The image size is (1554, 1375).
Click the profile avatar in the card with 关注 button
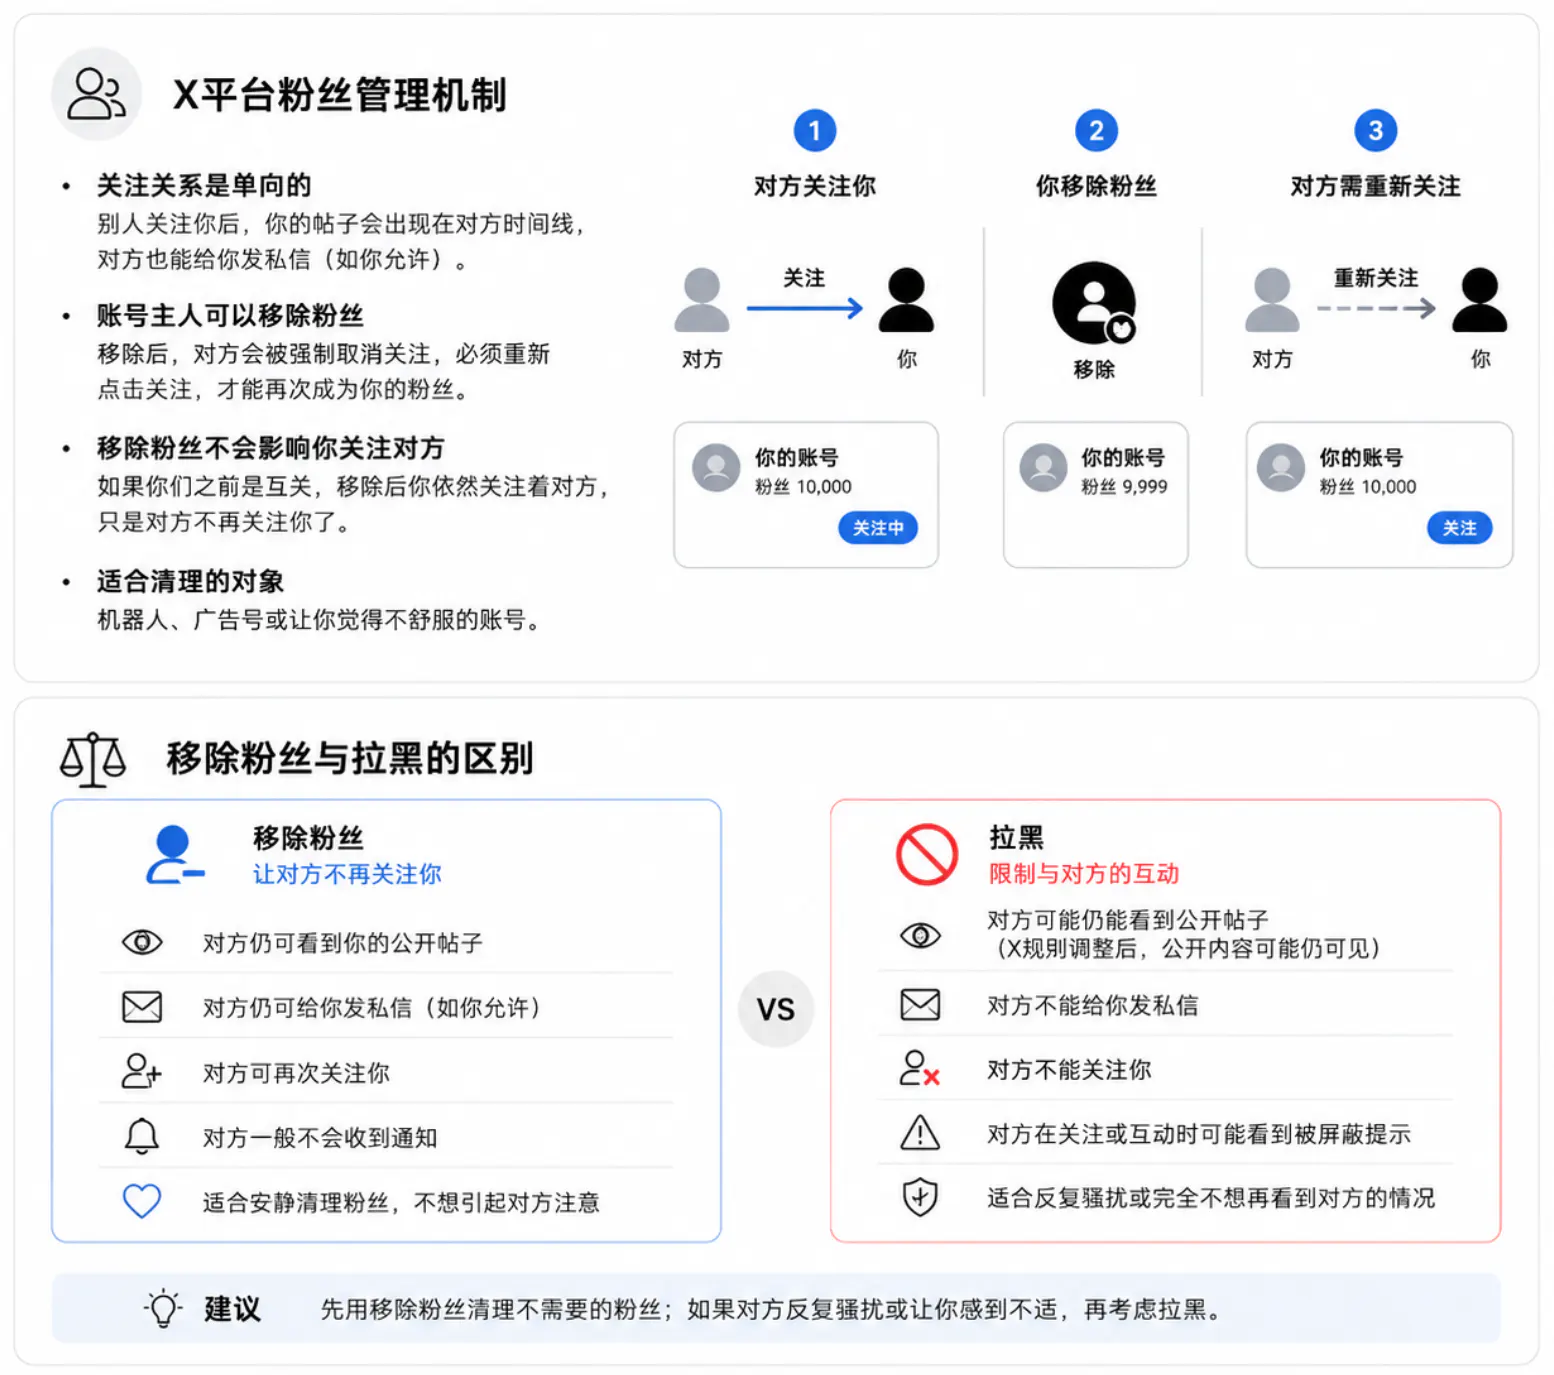click(x=1281, y=468)
